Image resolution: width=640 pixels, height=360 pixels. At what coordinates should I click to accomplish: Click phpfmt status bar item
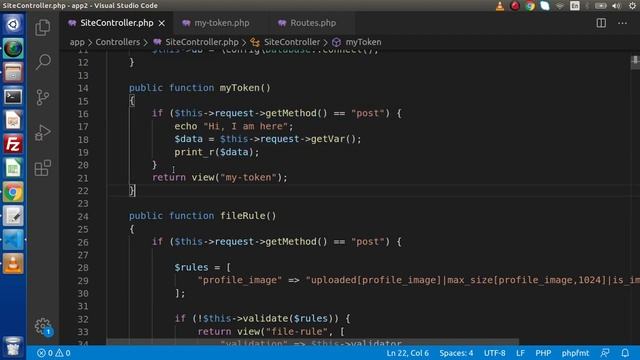575,353
